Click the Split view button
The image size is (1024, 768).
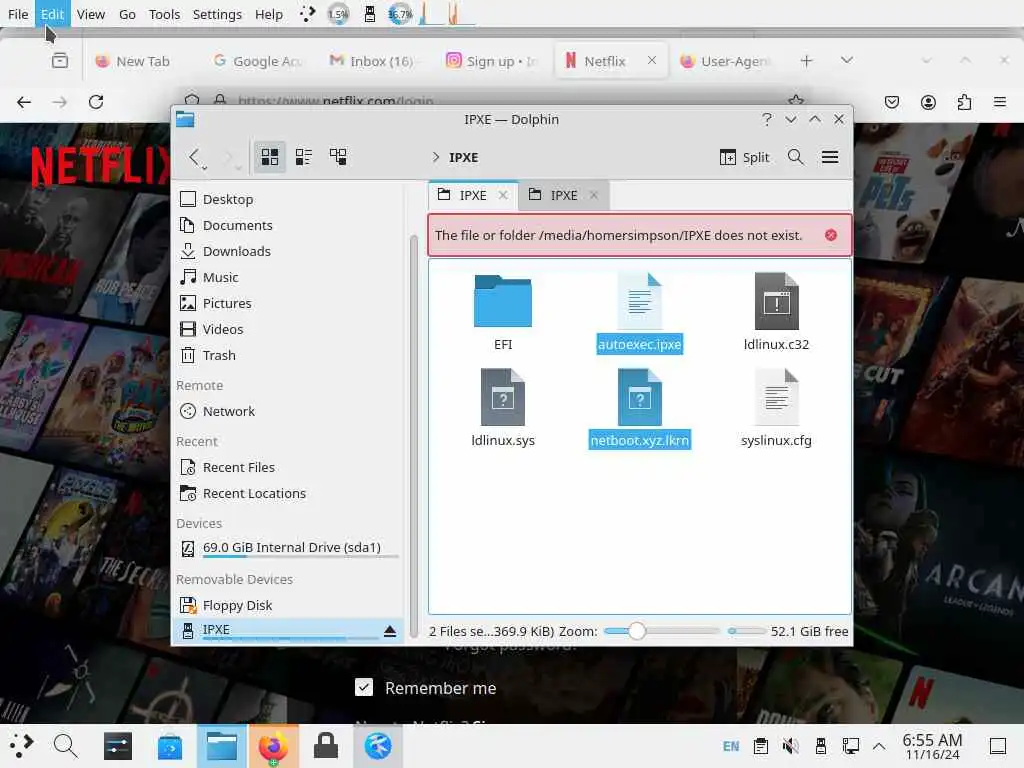[744, 157]
